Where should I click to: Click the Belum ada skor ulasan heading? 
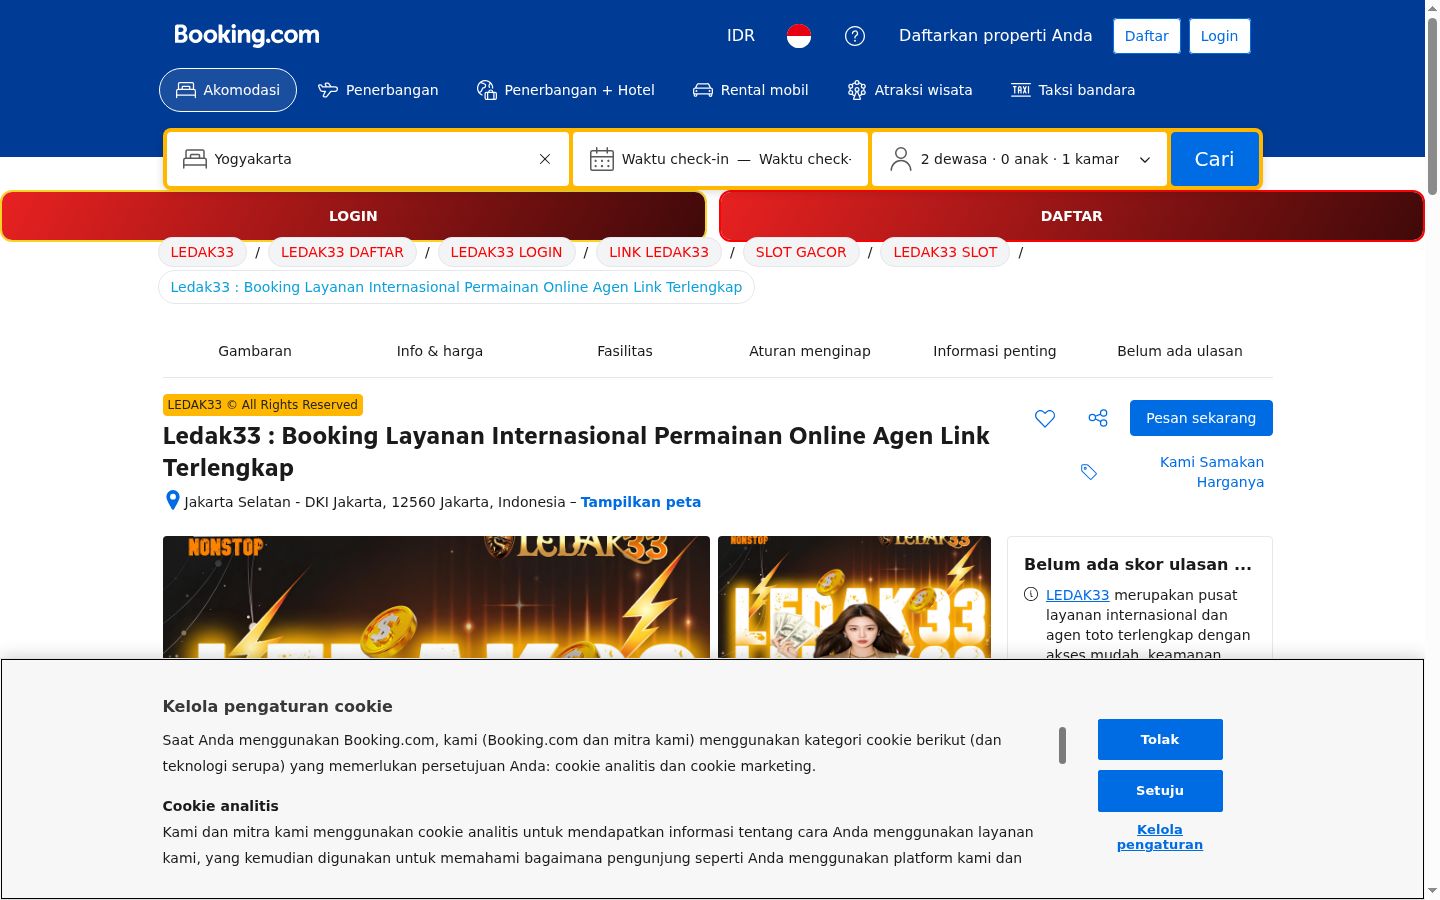click(1138, 564)
